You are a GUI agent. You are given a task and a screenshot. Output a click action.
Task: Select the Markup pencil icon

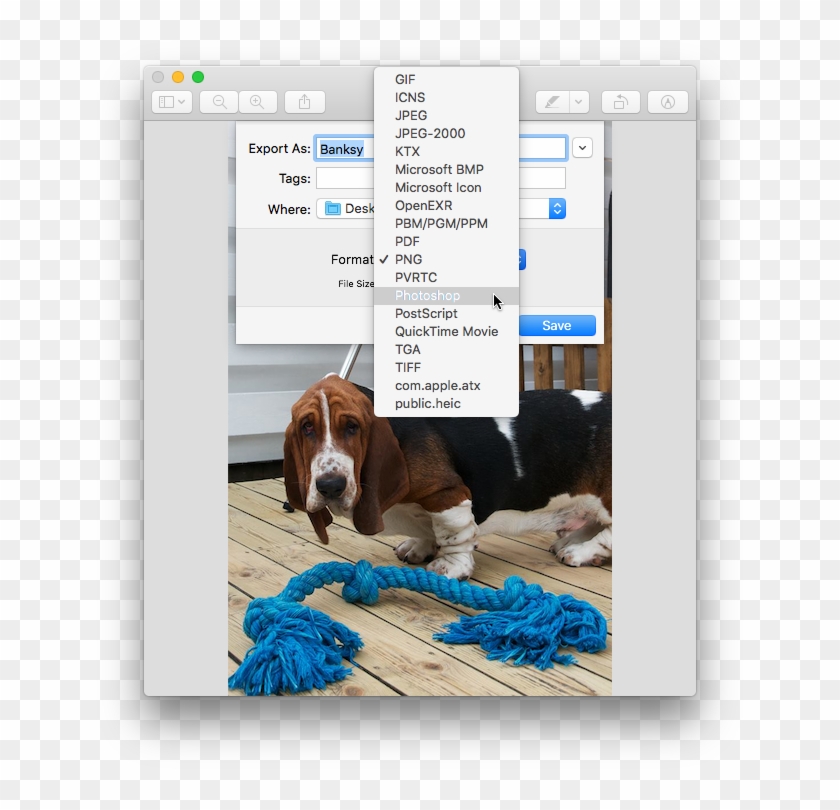(551, 101)
